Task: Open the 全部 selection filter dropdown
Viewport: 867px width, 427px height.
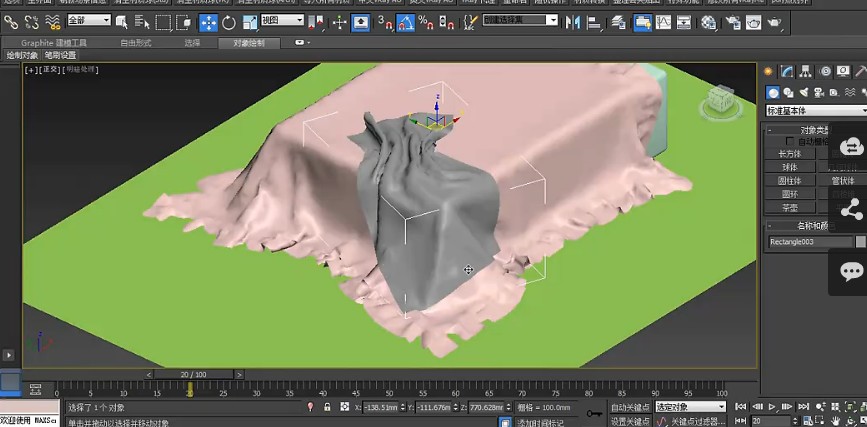Action: [x=88, y=20]
